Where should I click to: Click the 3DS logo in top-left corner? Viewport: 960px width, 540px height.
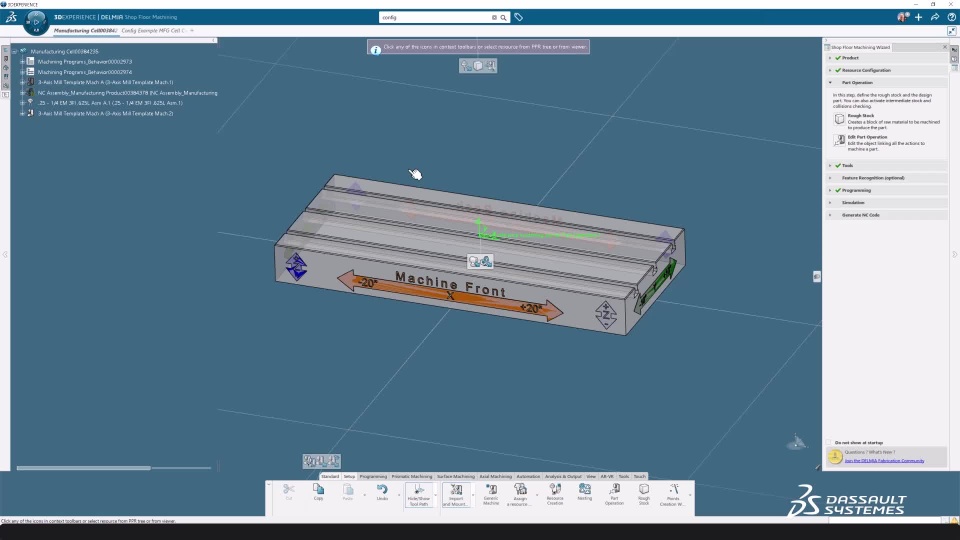(11, 17)
